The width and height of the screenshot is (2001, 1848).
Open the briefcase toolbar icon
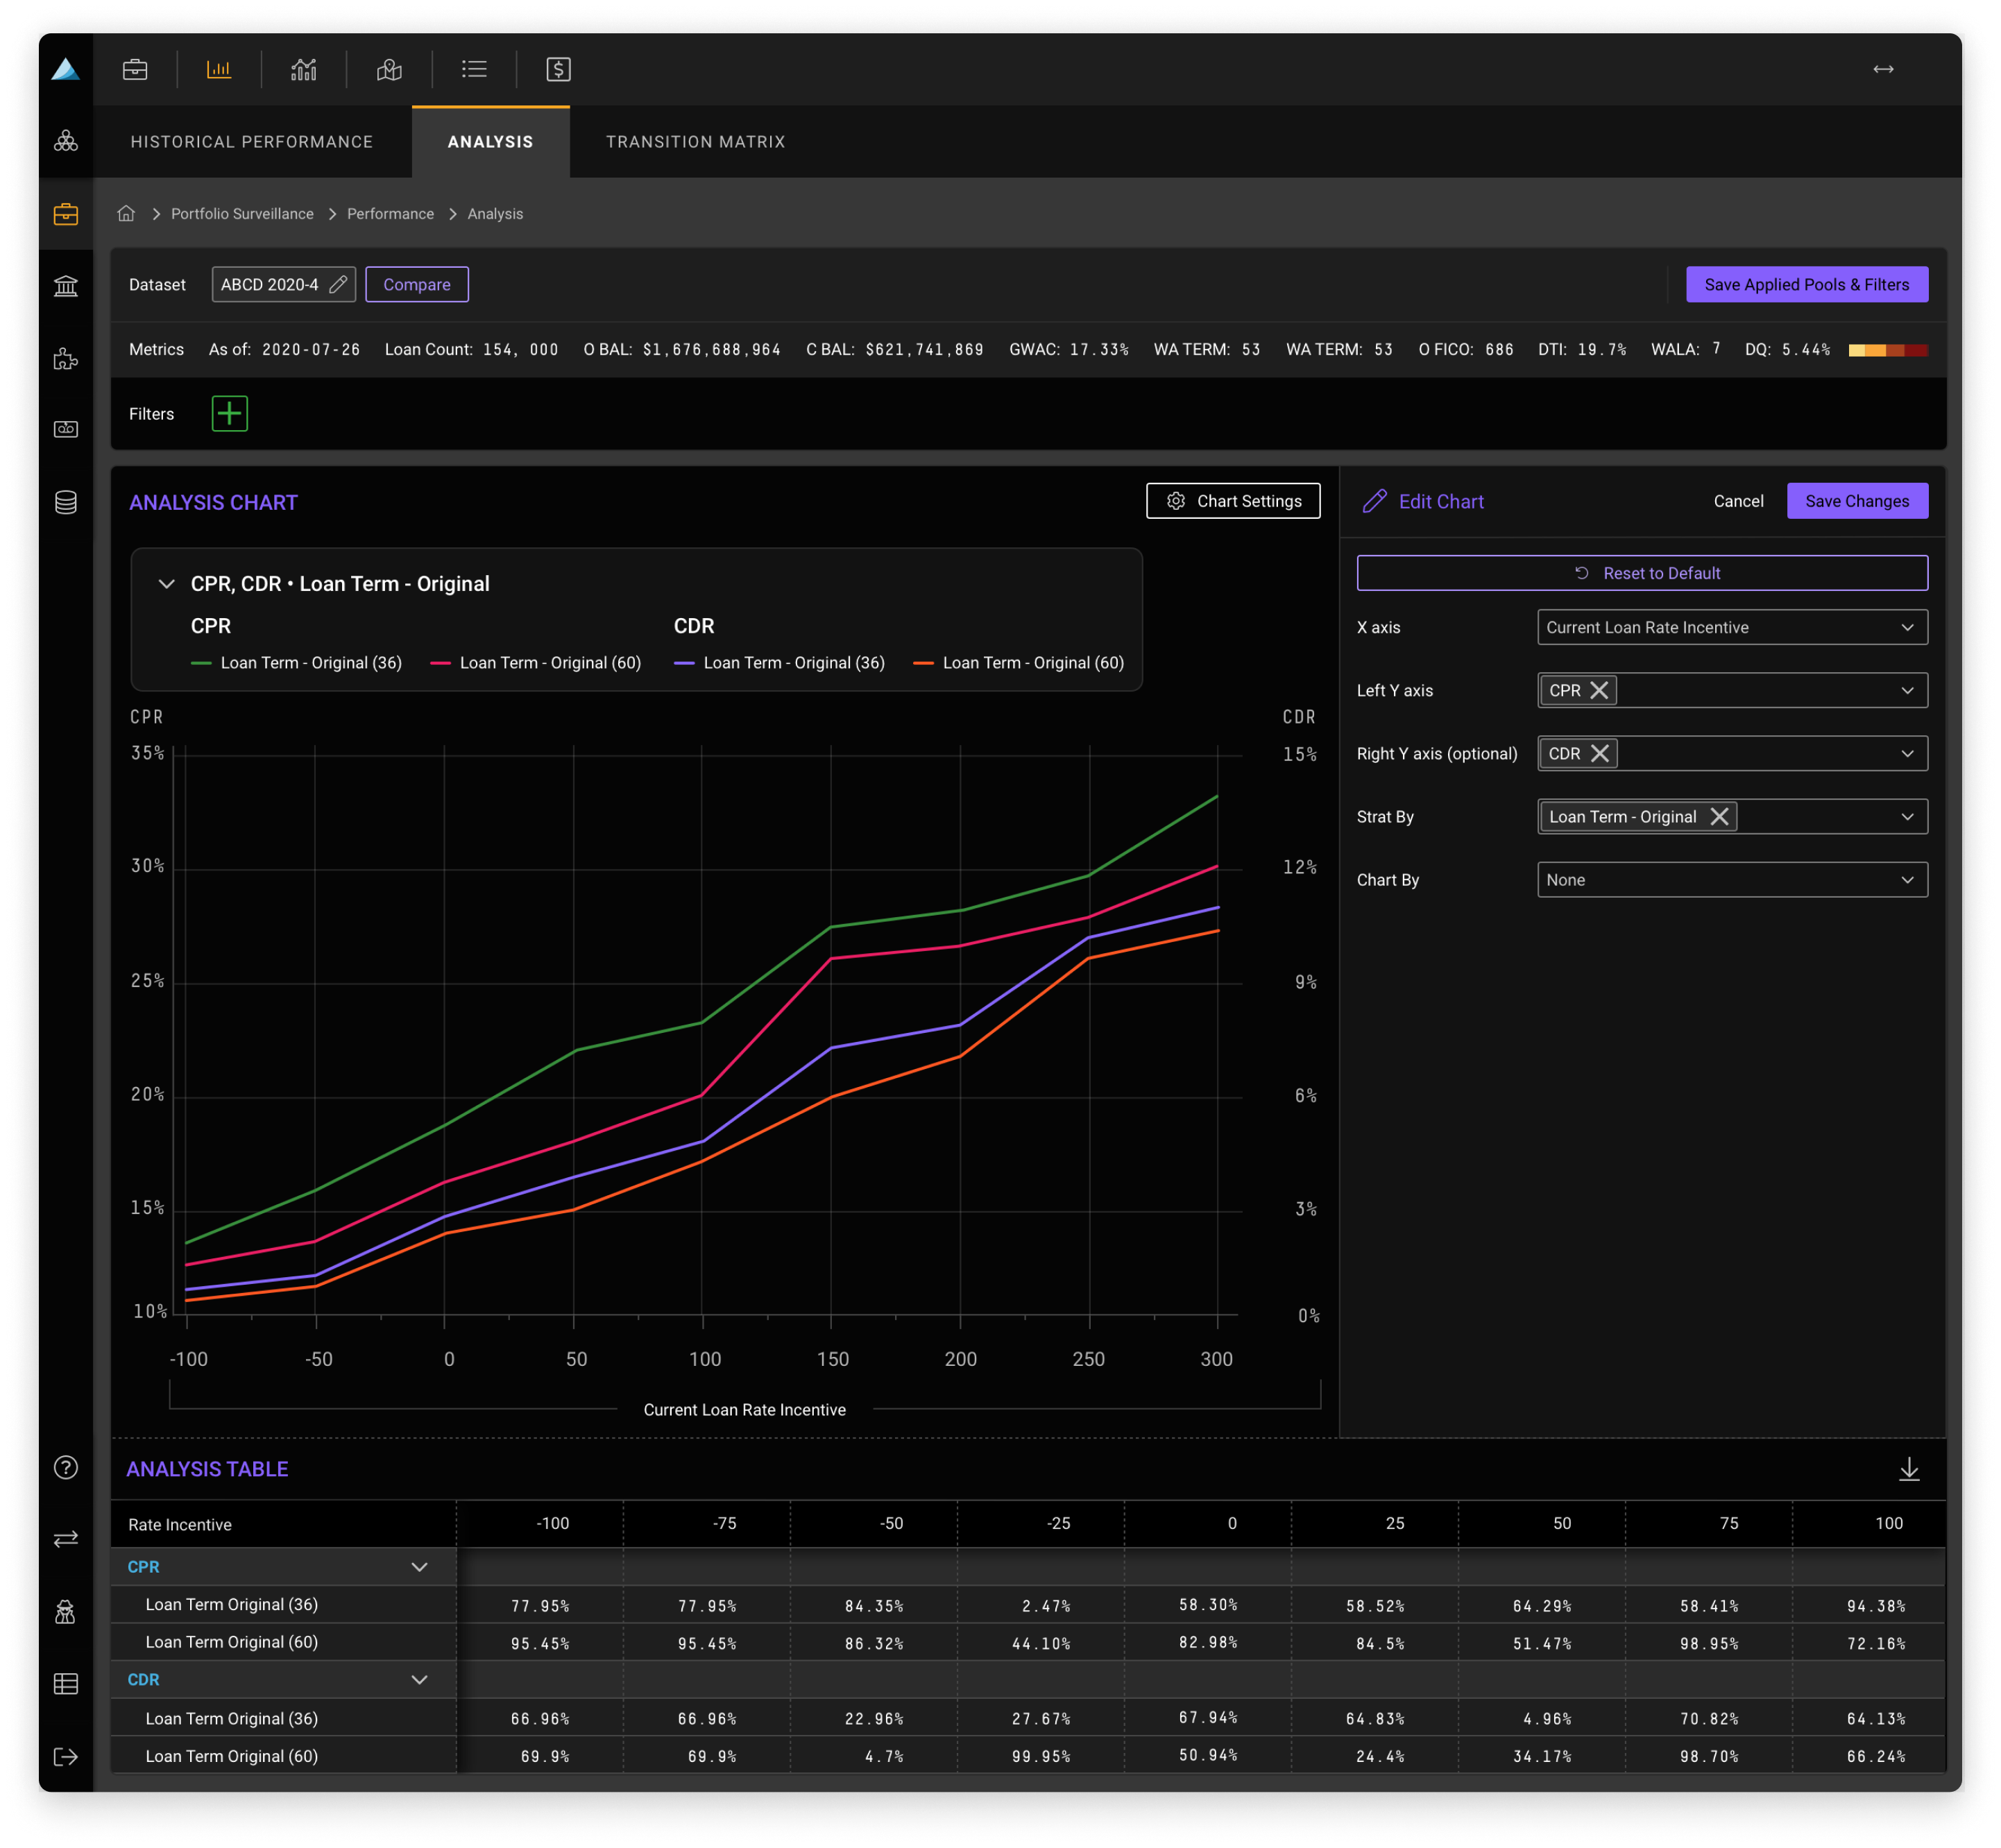coord(135,69)
